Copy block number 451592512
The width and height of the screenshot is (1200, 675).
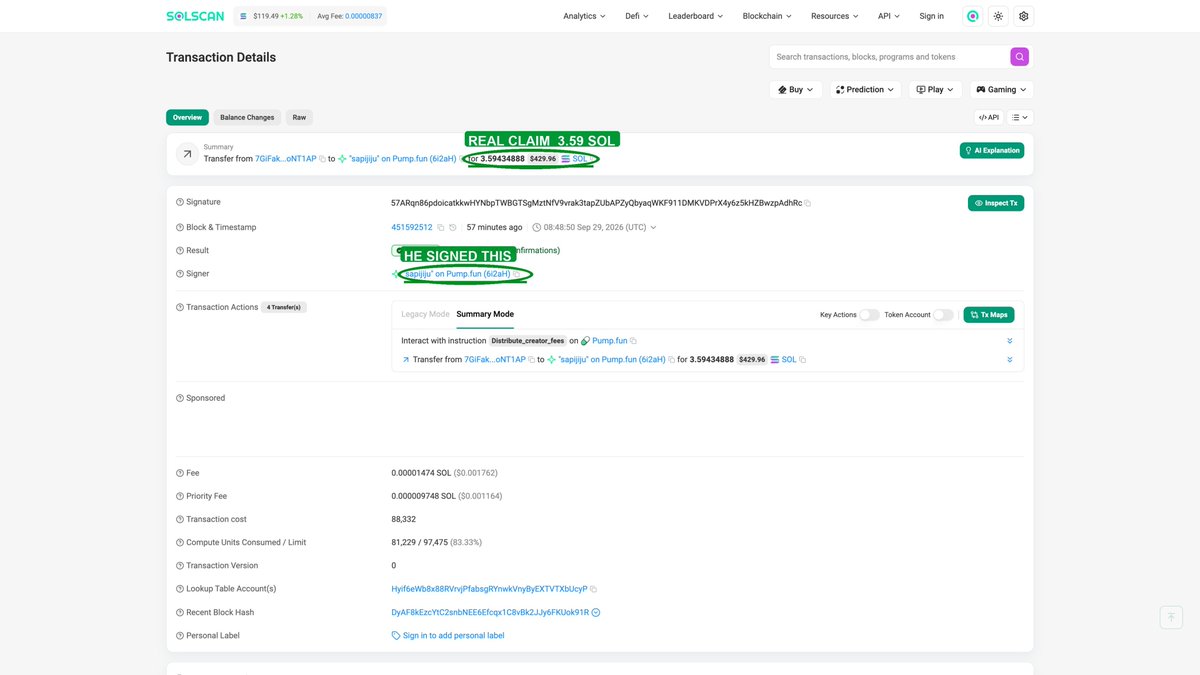pyautogui.click(x=440, y=227)
